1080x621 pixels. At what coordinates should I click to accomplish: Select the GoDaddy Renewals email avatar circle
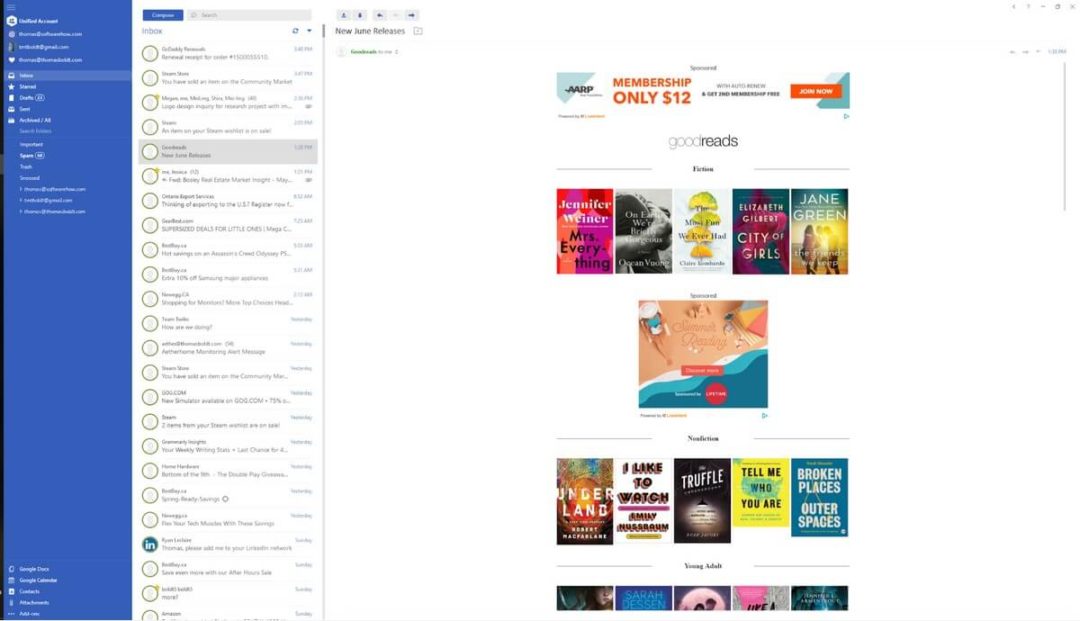coord(149,54)
